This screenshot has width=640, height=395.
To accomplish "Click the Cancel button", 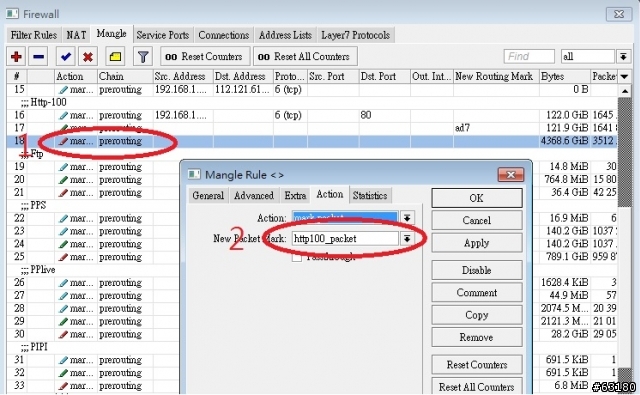I will [x=477, y=220].
